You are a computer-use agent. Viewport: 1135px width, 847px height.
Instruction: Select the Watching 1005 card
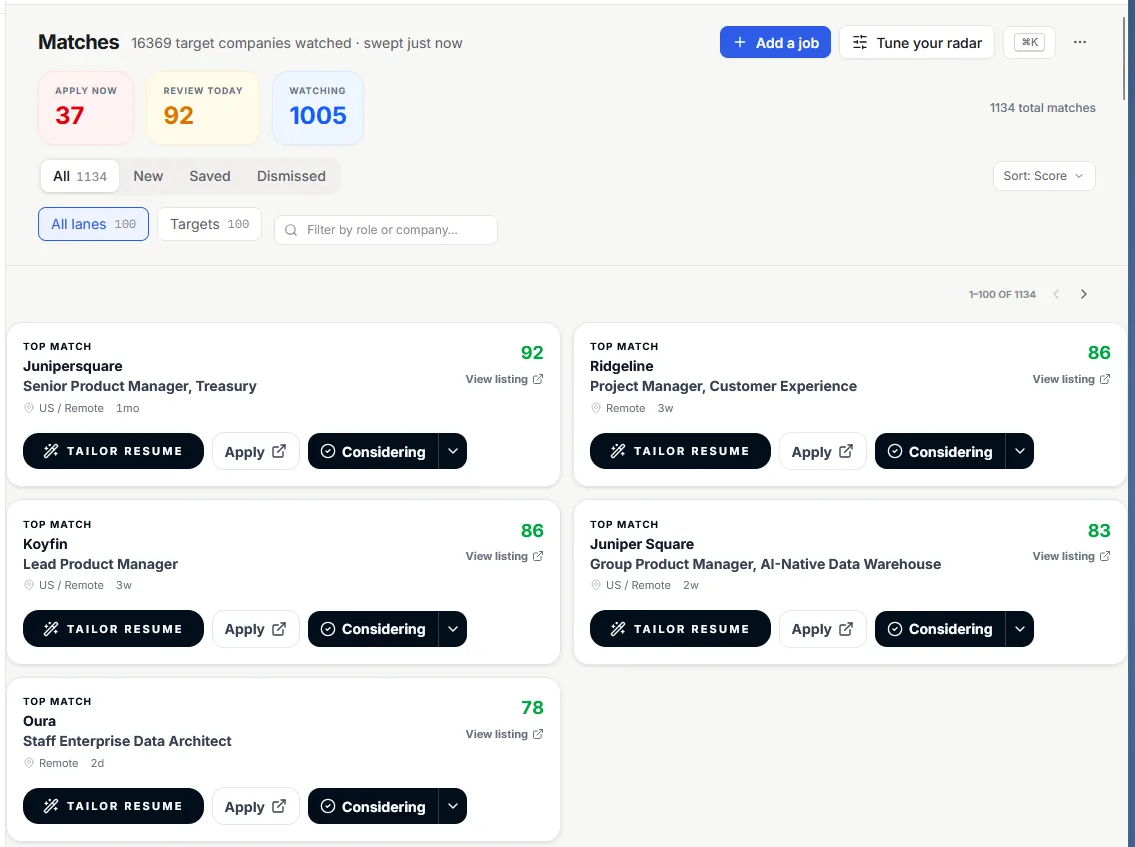[x=318, y=108]
